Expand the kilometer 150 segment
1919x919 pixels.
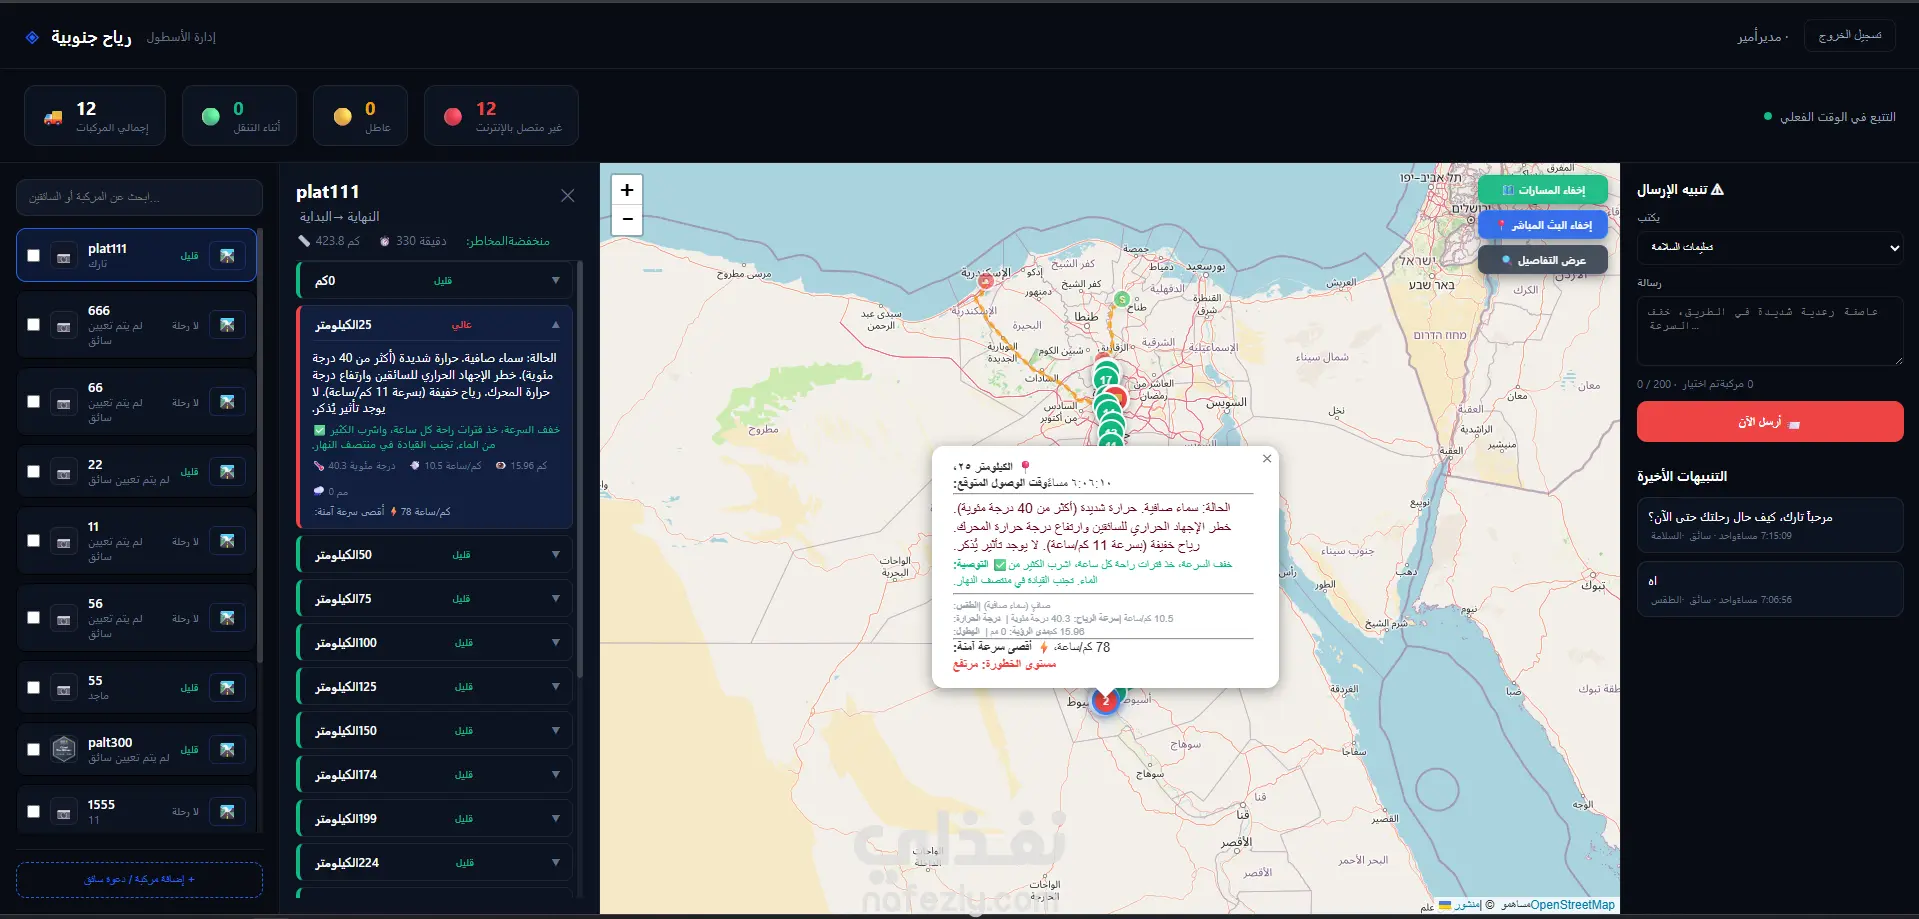coord(435,731)
